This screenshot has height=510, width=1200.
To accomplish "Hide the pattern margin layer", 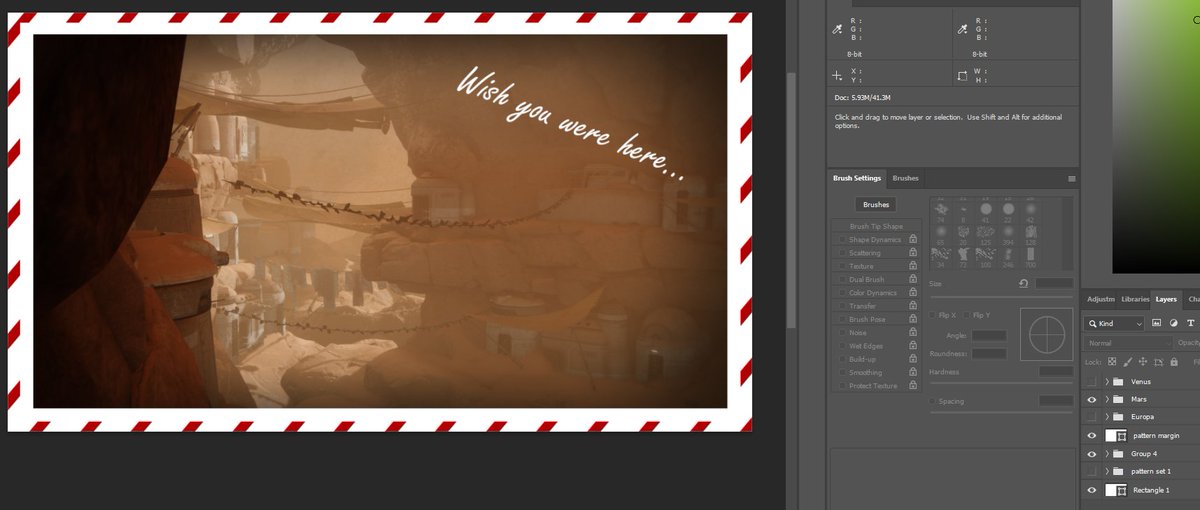I will pyautogui.click(x=1091, y=436).
